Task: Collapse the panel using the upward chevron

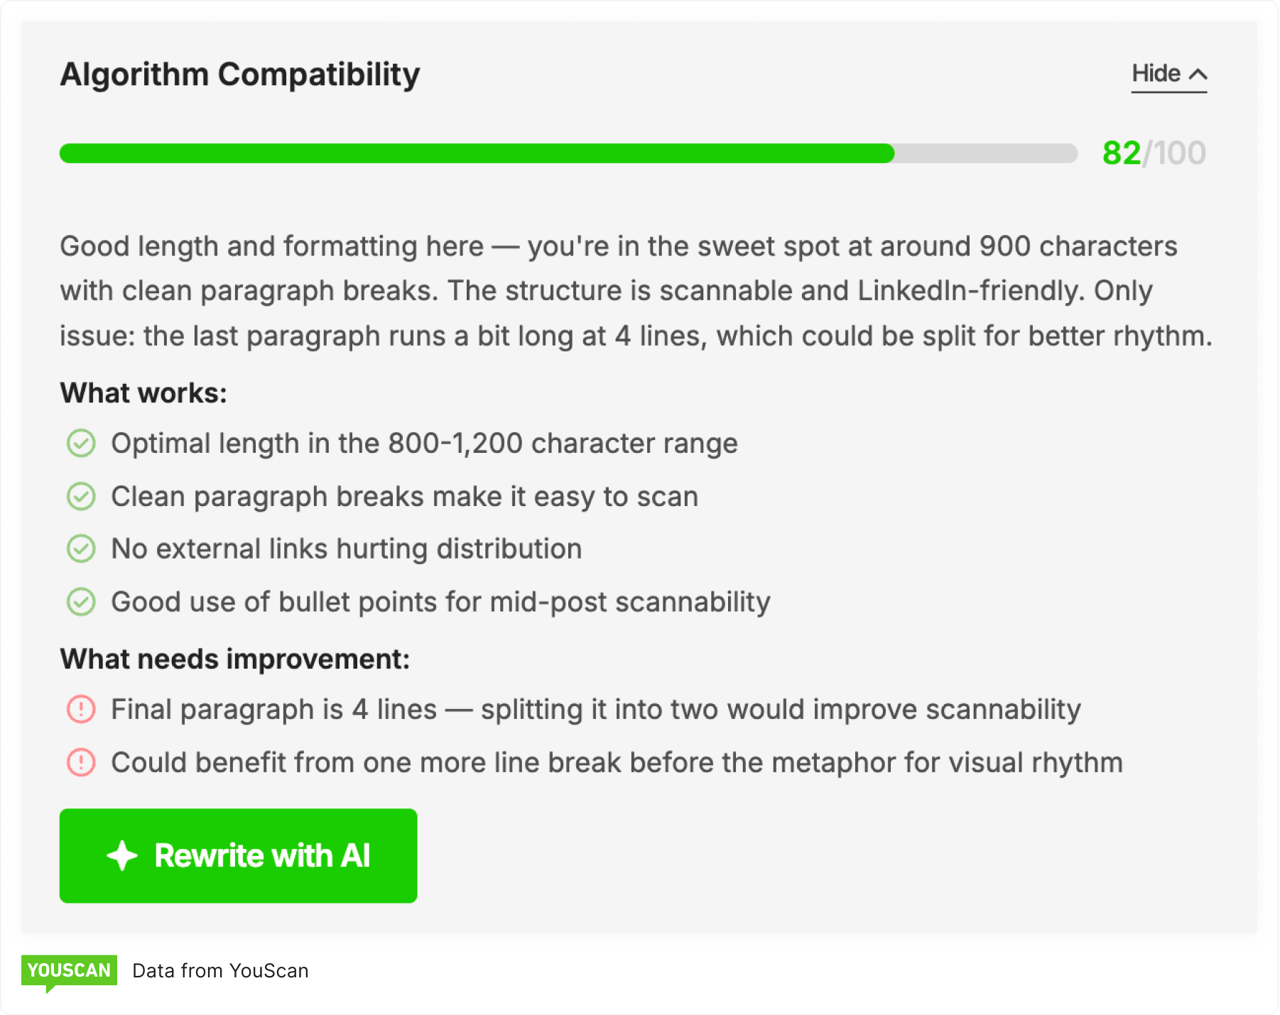Action: coord(1197,71)
